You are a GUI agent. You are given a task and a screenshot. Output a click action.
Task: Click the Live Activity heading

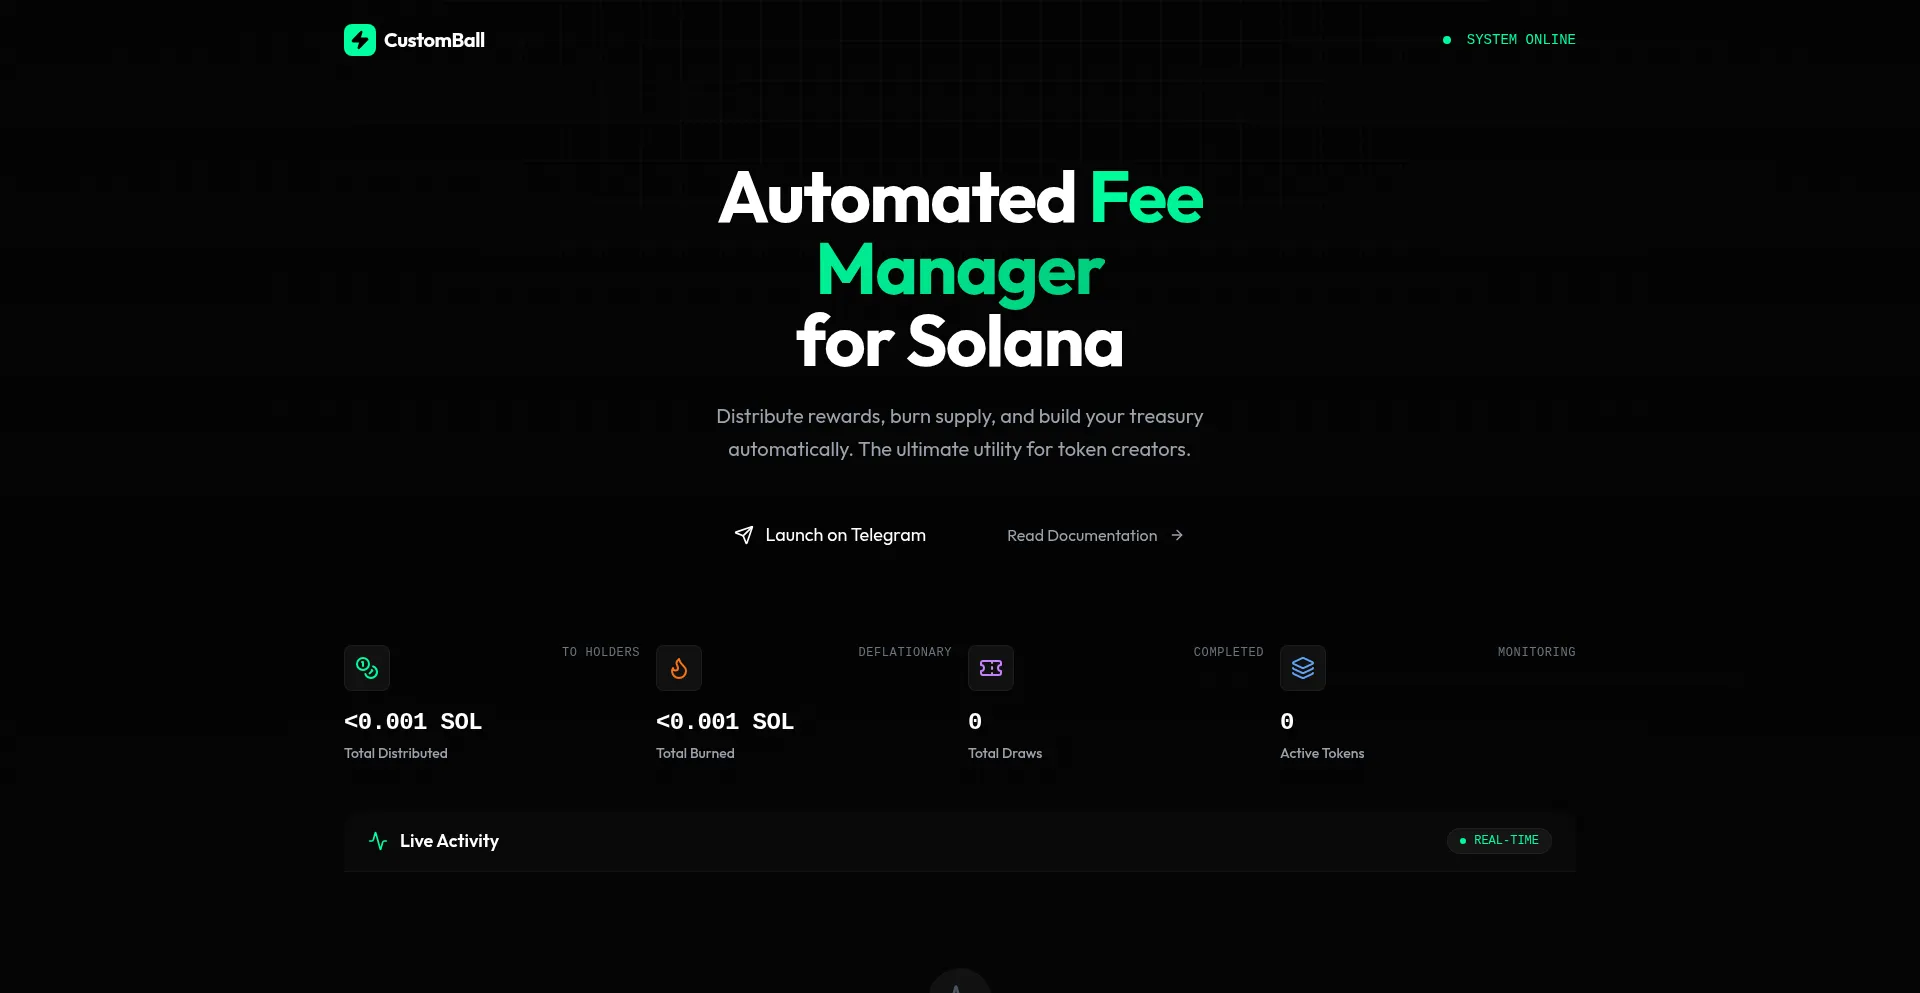click(449, 841)
